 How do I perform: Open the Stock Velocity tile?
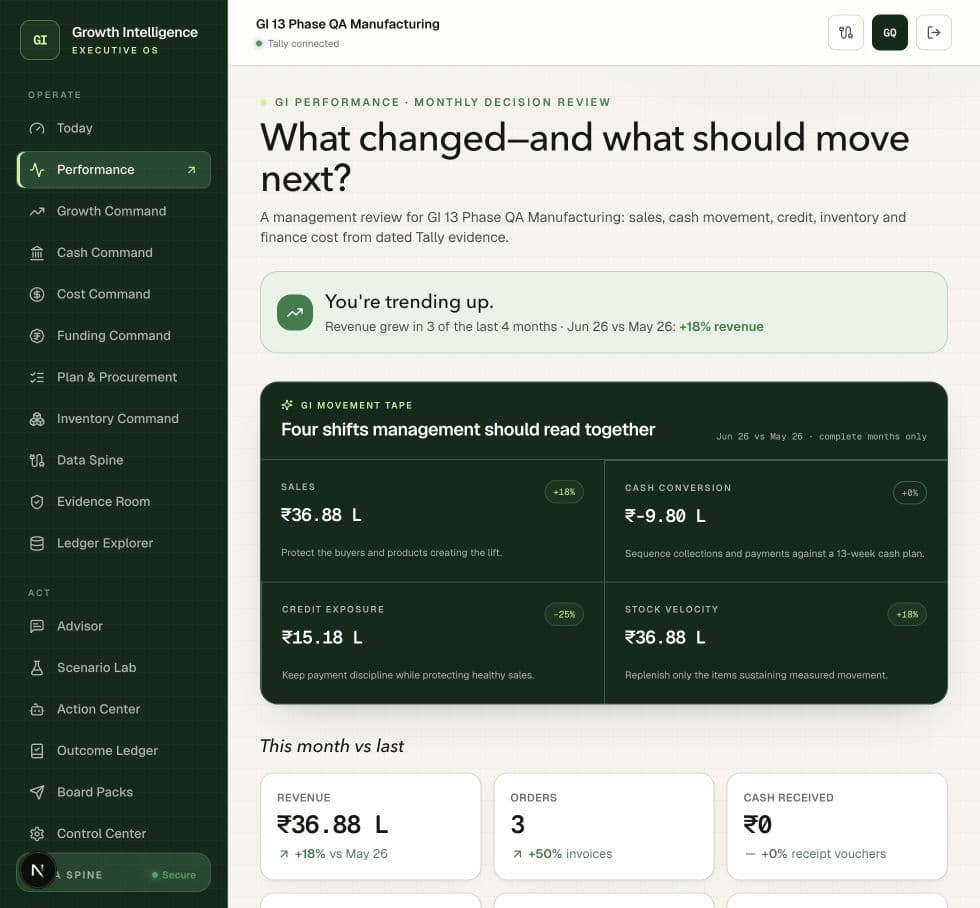776,643
